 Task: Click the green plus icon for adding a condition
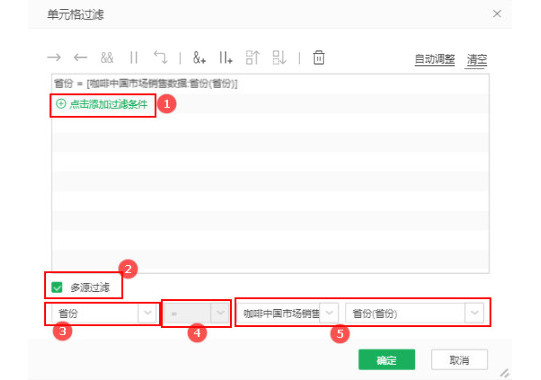point(61,104)
